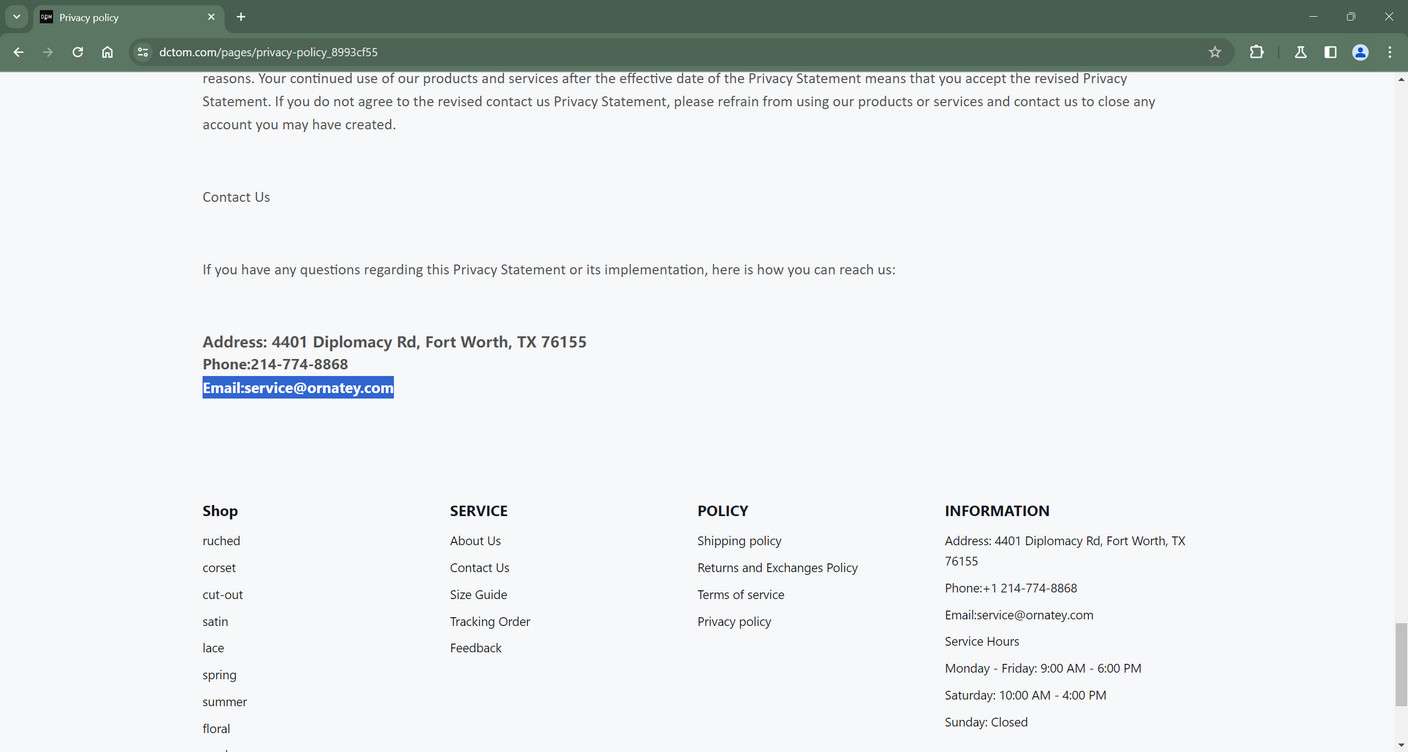Click the bold Address 4401 Diplomacy Rd line
This screenshot has height=752, width=1408.
pos(394,342)
